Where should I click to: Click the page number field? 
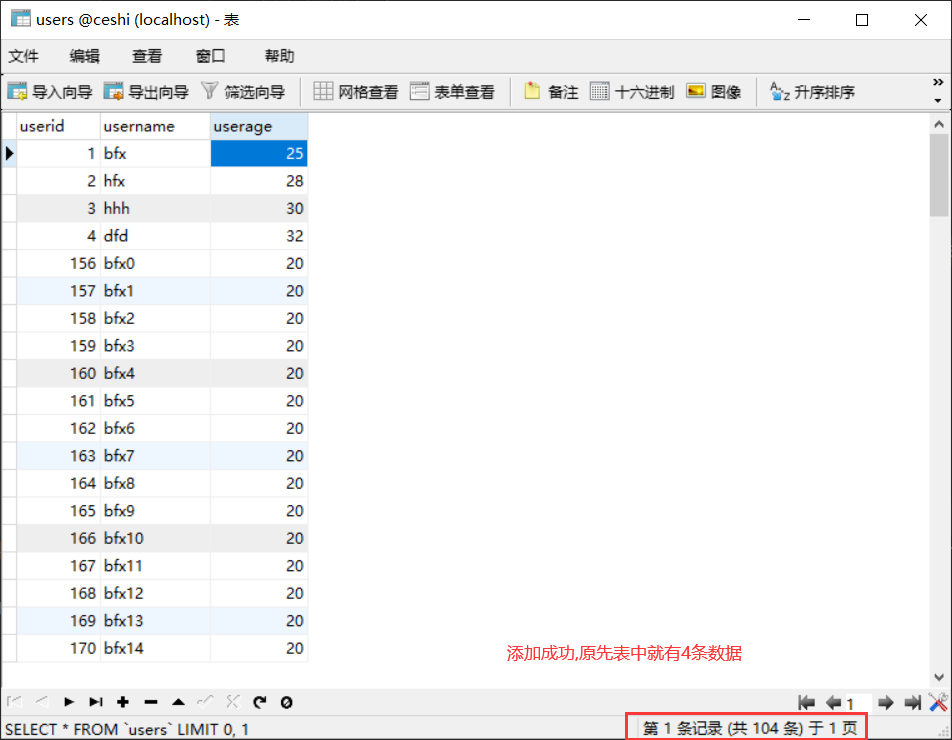pyautogui.click(x=858, y=703)
